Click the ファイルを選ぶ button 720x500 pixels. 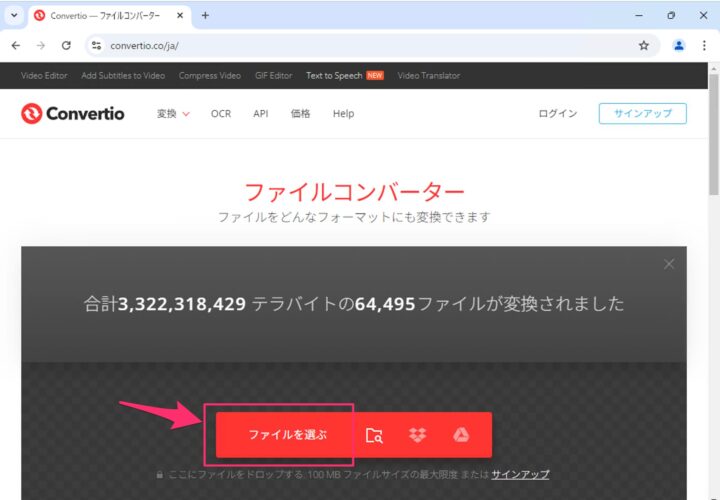(x=287, y=435)
